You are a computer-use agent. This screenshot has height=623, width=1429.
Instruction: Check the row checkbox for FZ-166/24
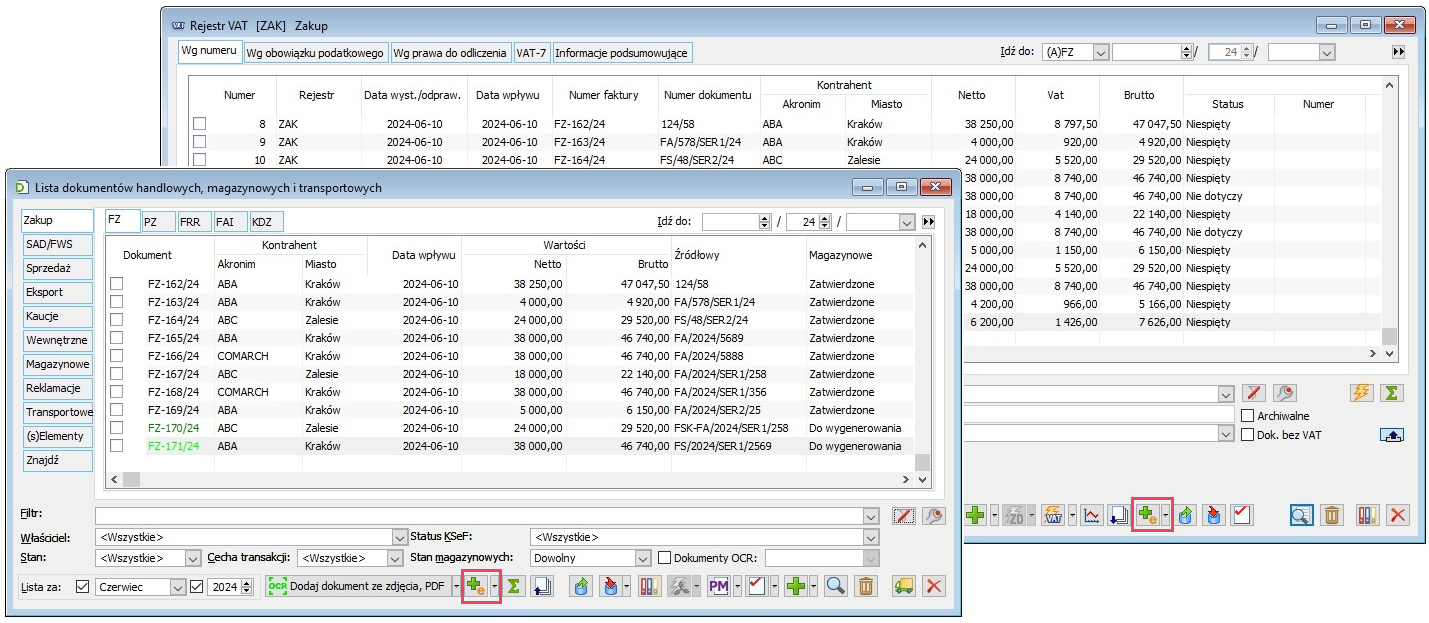pos(116,356)
